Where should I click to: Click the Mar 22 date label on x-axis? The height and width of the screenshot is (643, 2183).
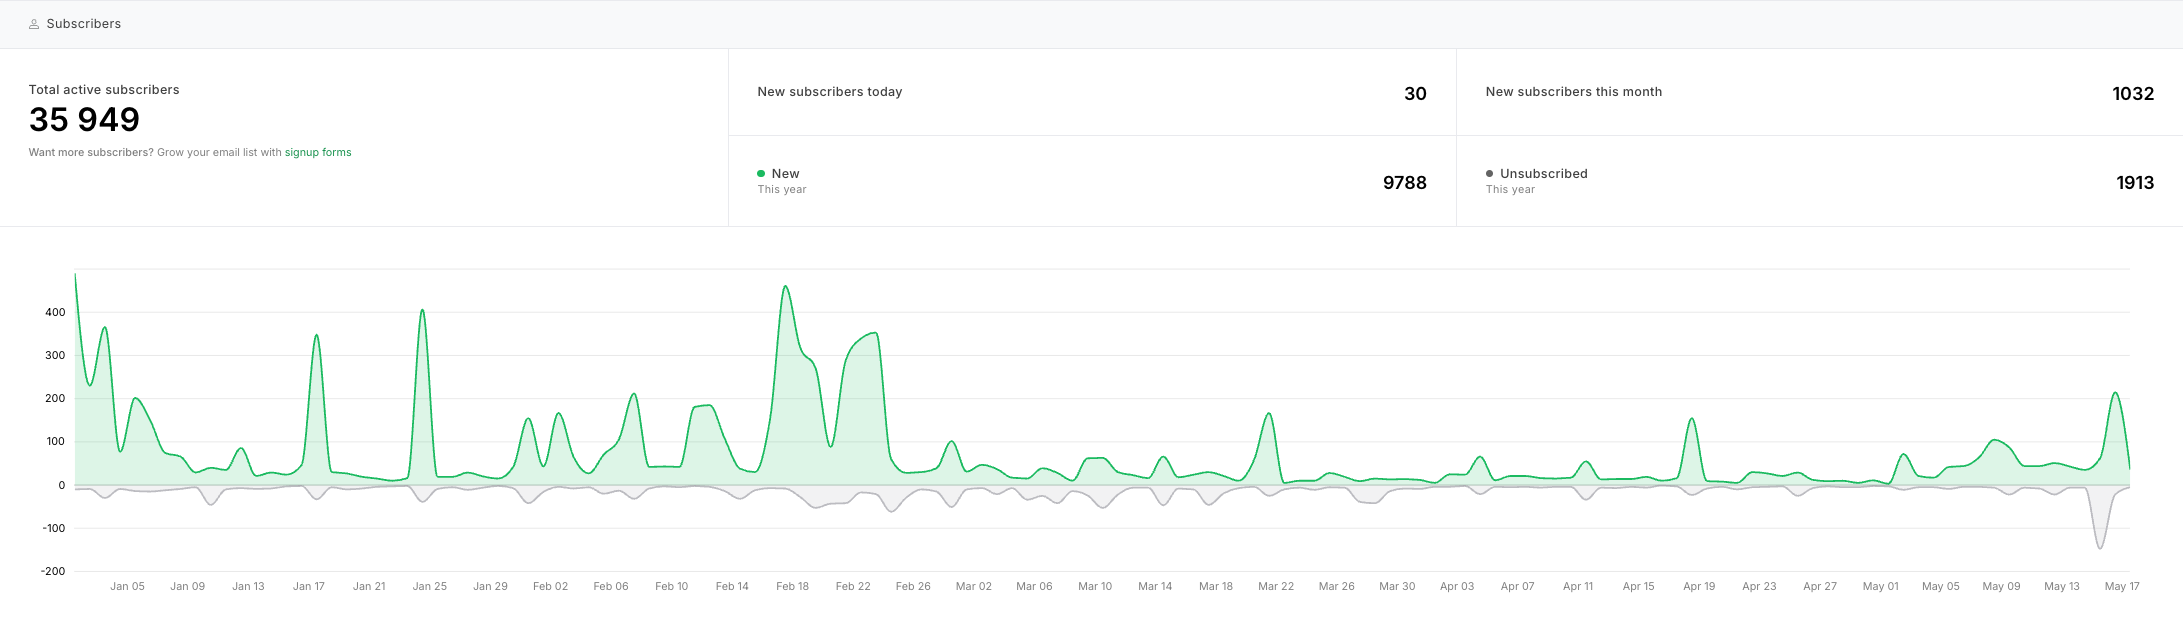tap(1275, 587)
